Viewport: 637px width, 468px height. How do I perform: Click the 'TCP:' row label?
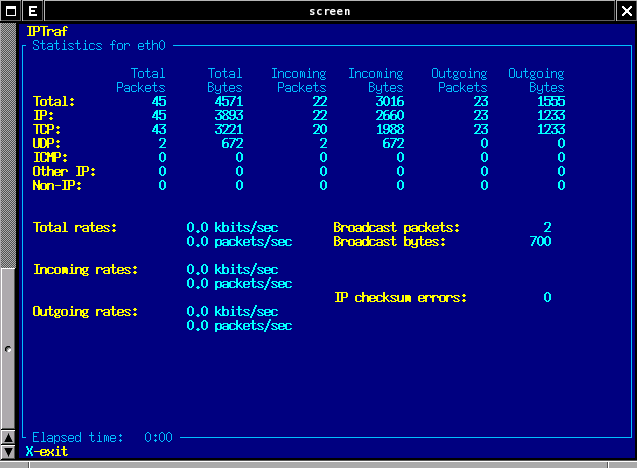(x=47, y=129)
